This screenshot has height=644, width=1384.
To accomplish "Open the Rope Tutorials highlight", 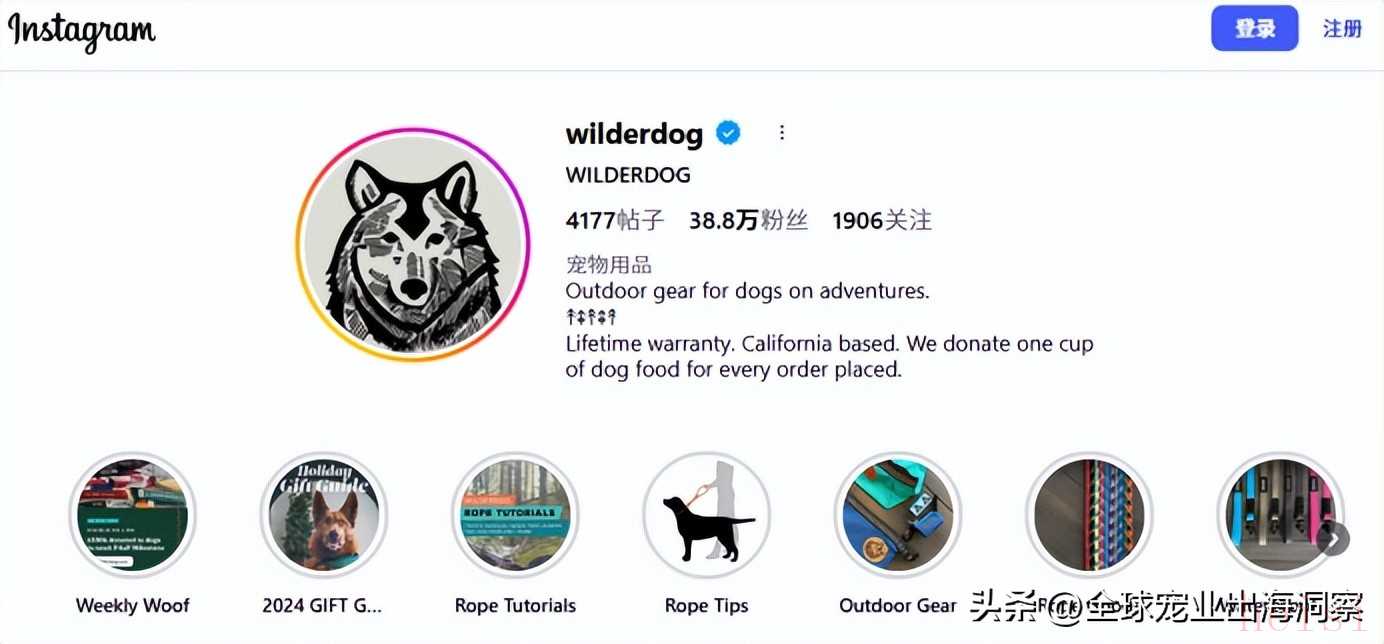I will click(x=515, y=516).
